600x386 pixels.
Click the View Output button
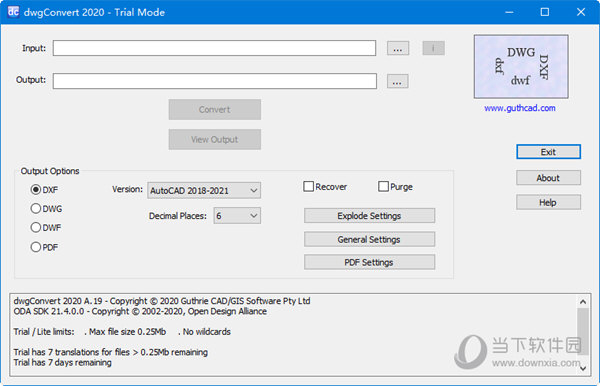tap(215, 139)
